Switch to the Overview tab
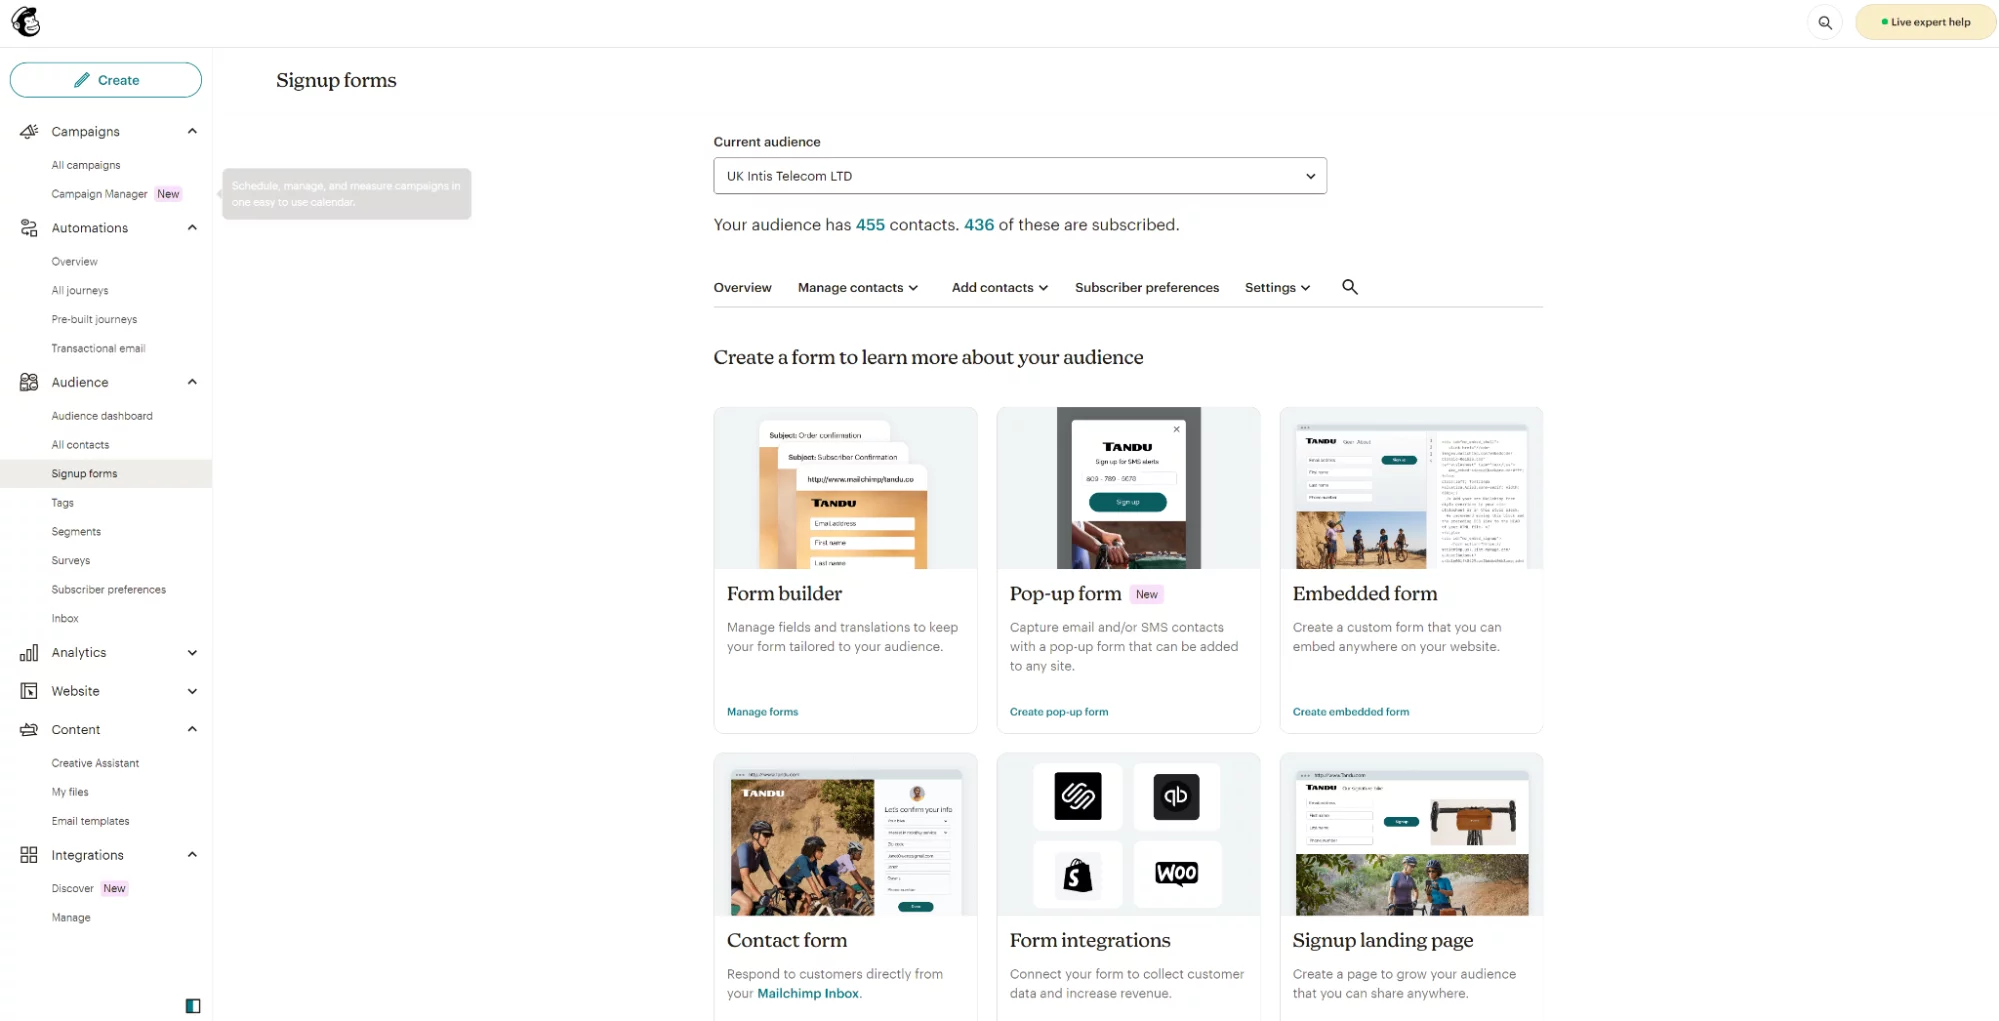This screenshot has height=1021, width=1999. coord(742,288)
